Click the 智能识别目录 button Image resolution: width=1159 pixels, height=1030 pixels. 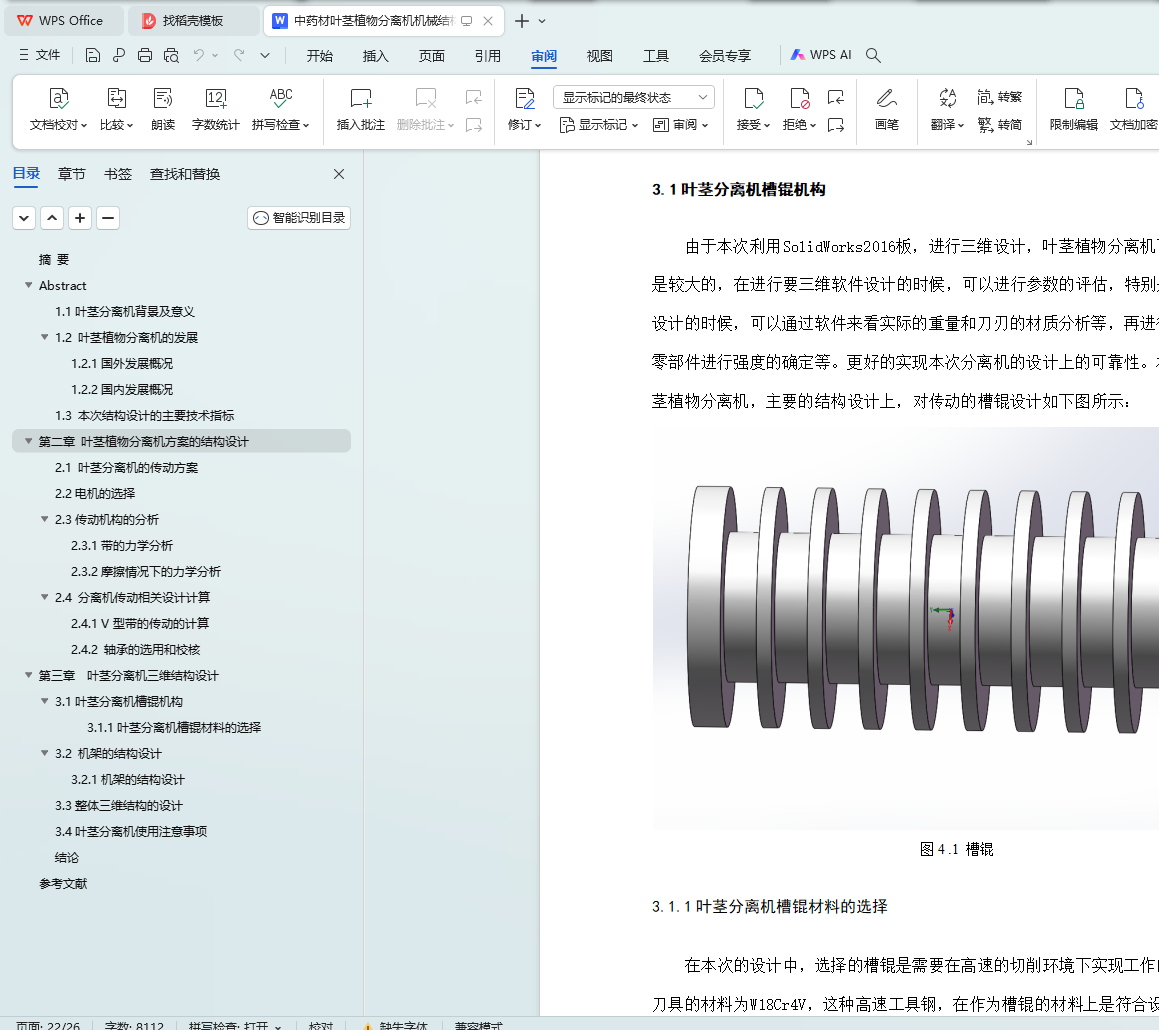[x=299, y=217]
